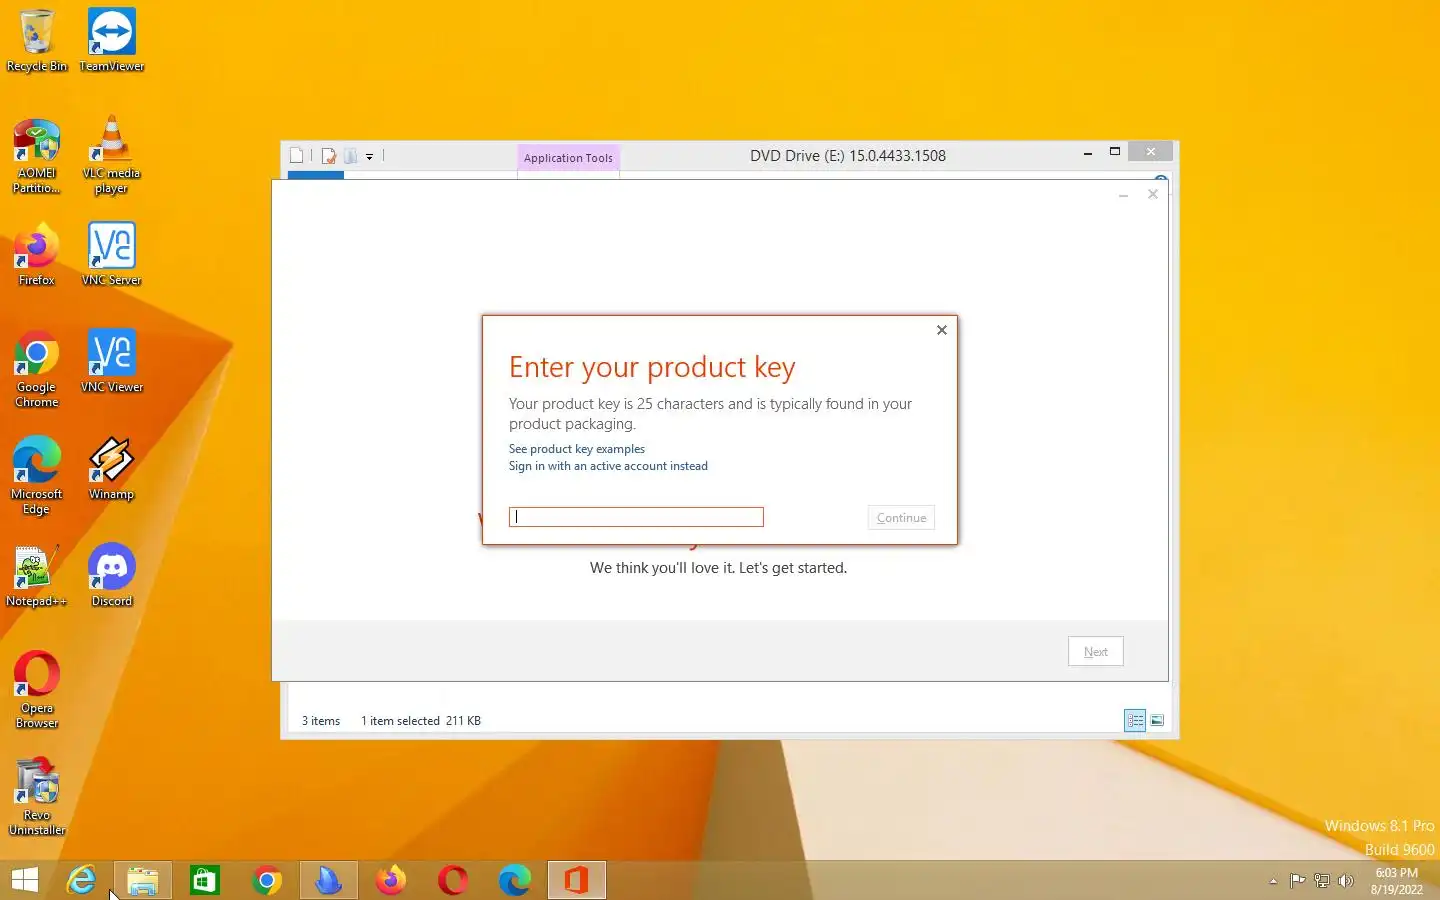Click the '3 items' status bar text

point(321,721)
